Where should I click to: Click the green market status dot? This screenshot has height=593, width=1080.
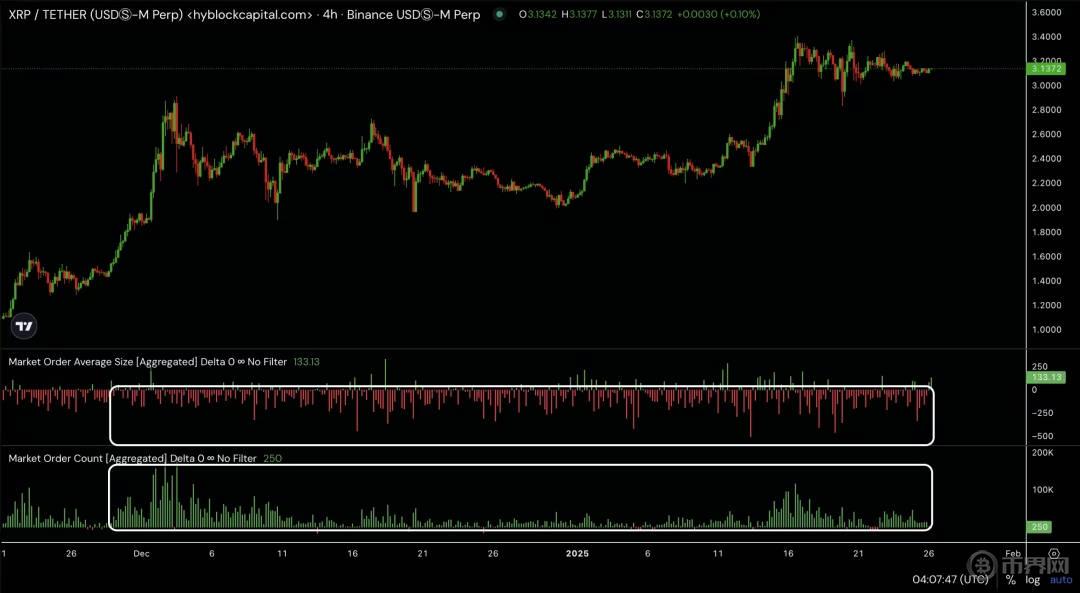[x=499, y=14]
